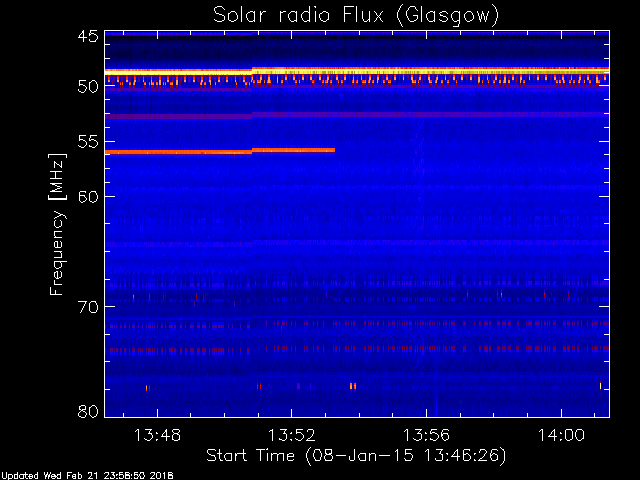Image resolution: width=640 pixels, height=480 pixels.
Task: Click the orange emission band near 56 MHz
Action: coord(220,151)
